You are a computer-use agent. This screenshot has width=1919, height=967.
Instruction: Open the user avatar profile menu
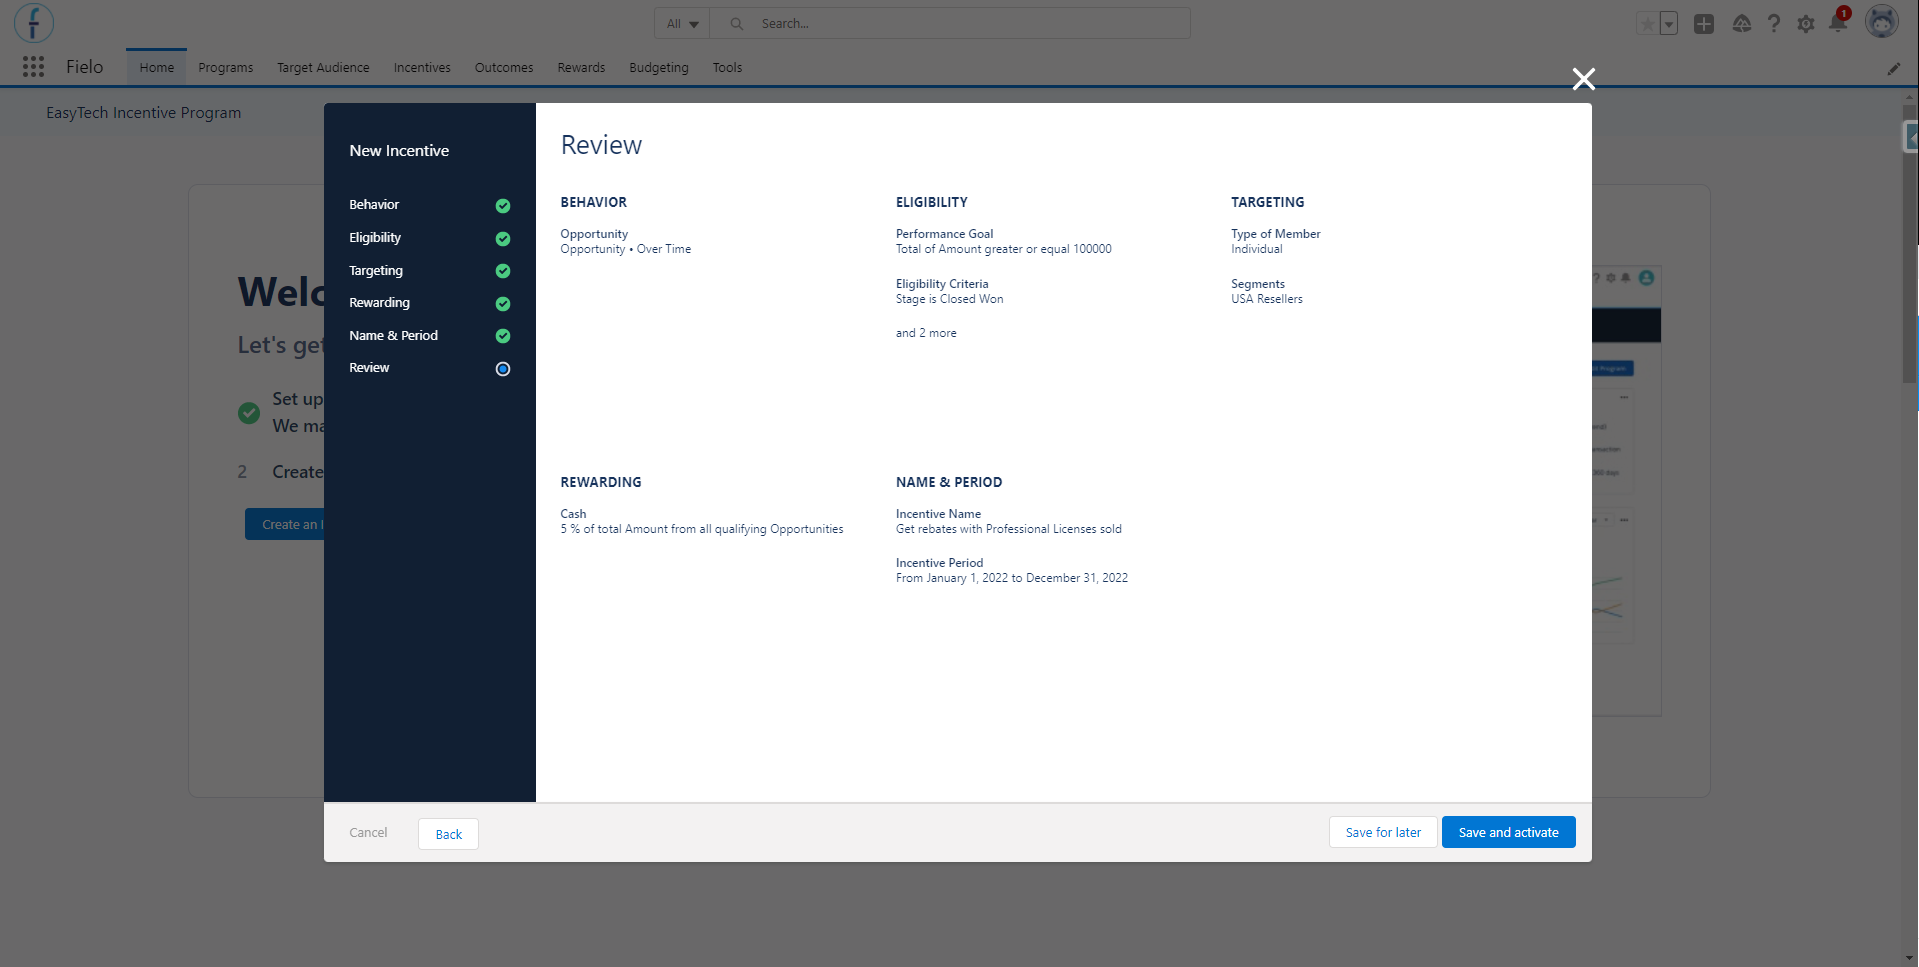1882,22
